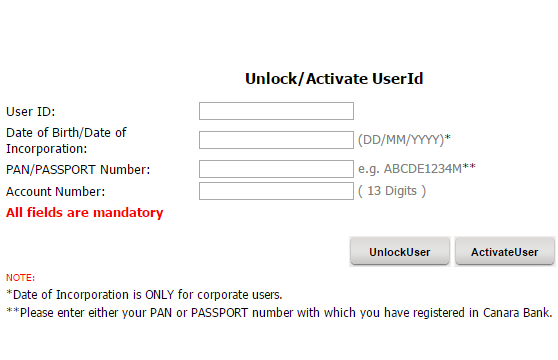This screenshot has width=558, height=360.
Task: Click the Date of Incorporation corporate users note
Action: (x=144, y=295)
